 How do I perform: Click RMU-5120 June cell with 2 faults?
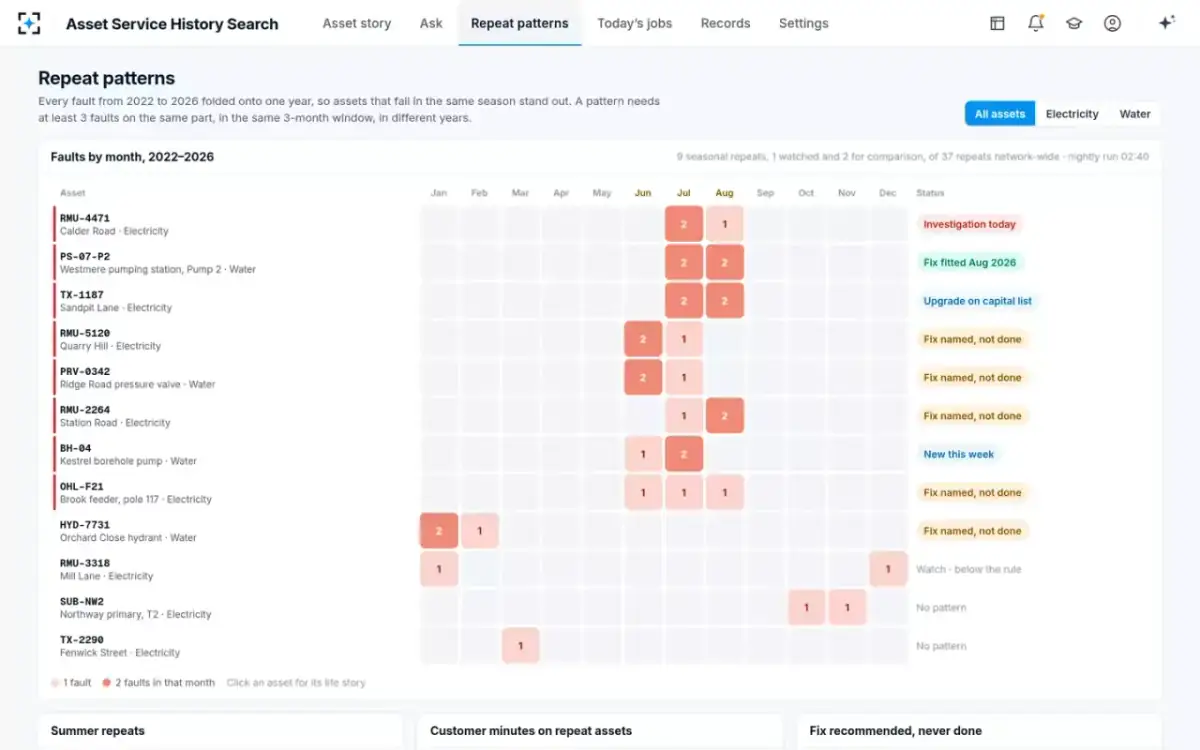click(643, 339)
